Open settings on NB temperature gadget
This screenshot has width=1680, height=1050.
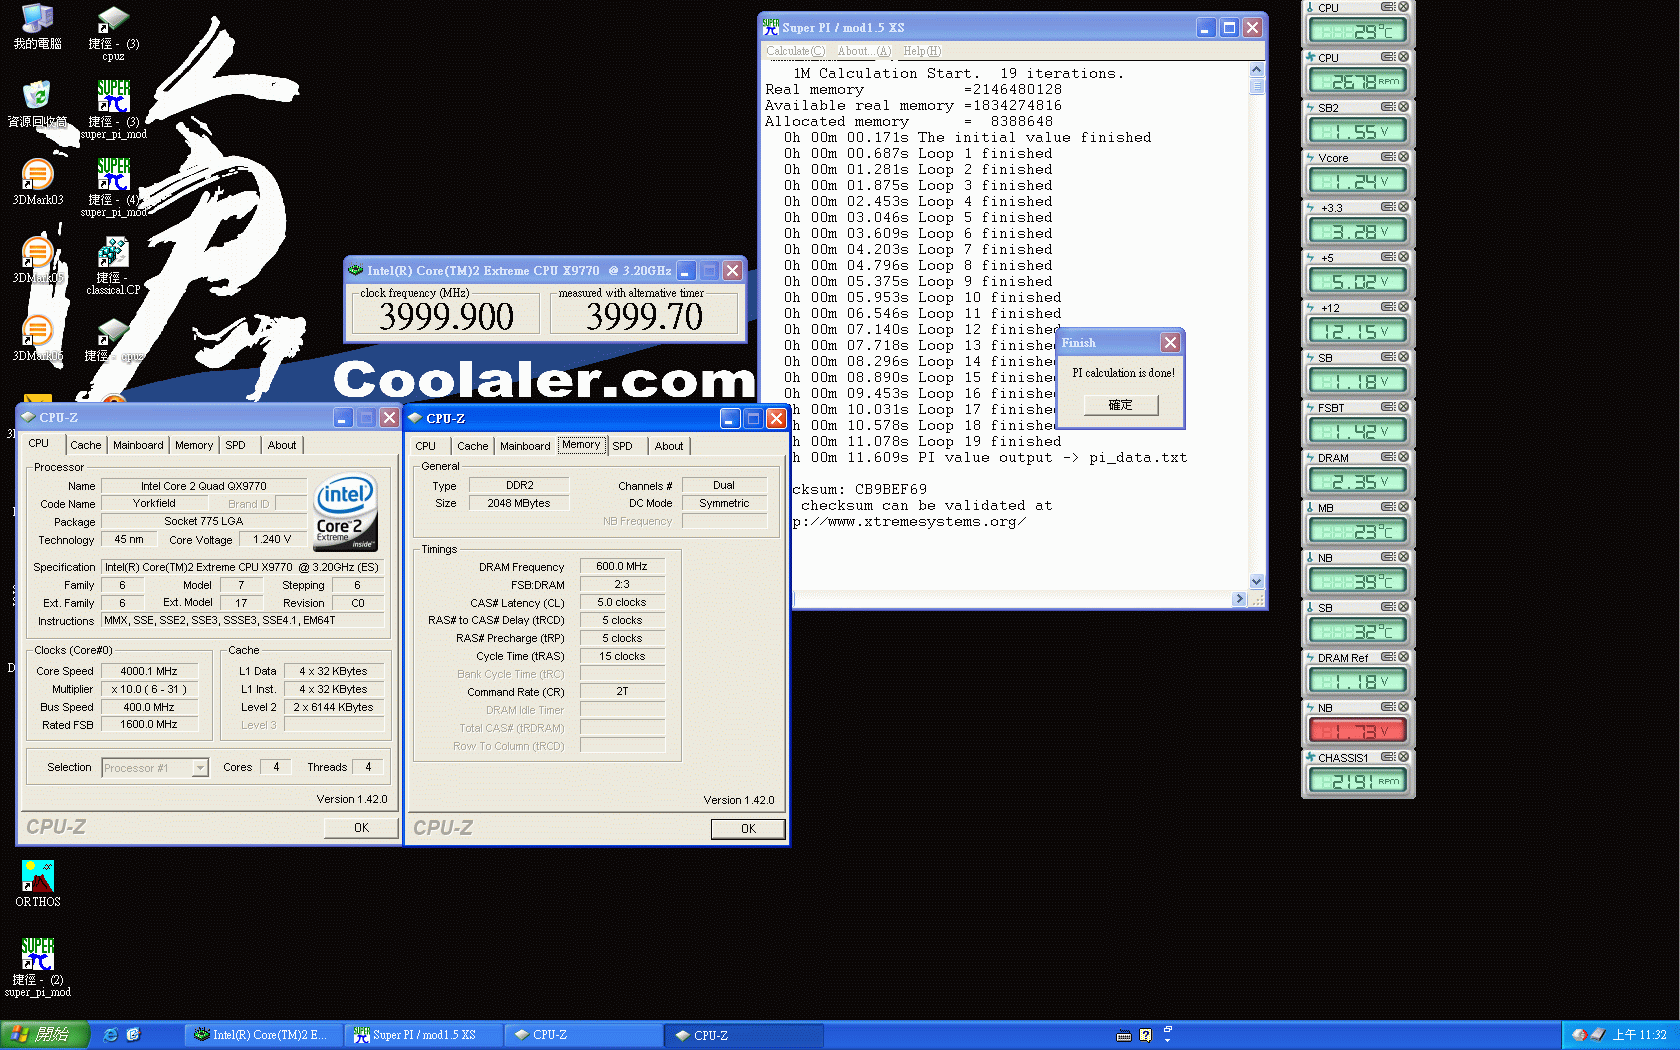pos(1388,557)
